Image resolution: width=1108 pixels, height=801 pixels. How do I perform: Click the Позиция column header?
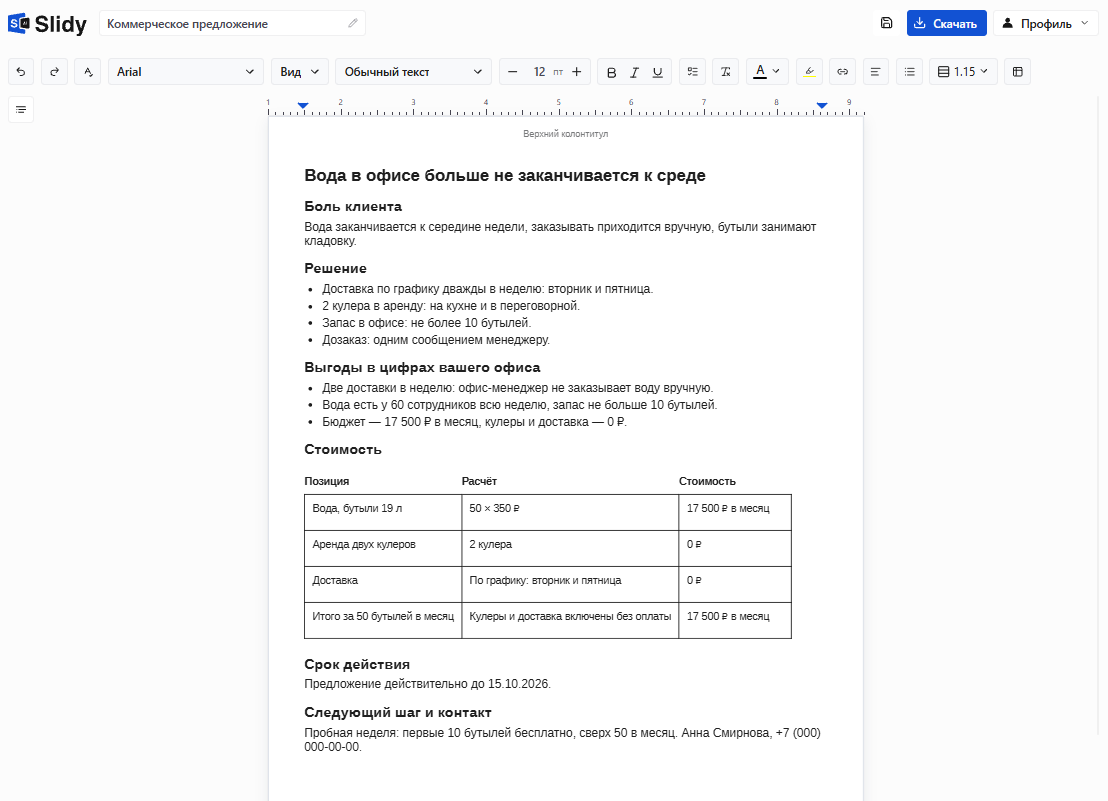pos(326,481)
